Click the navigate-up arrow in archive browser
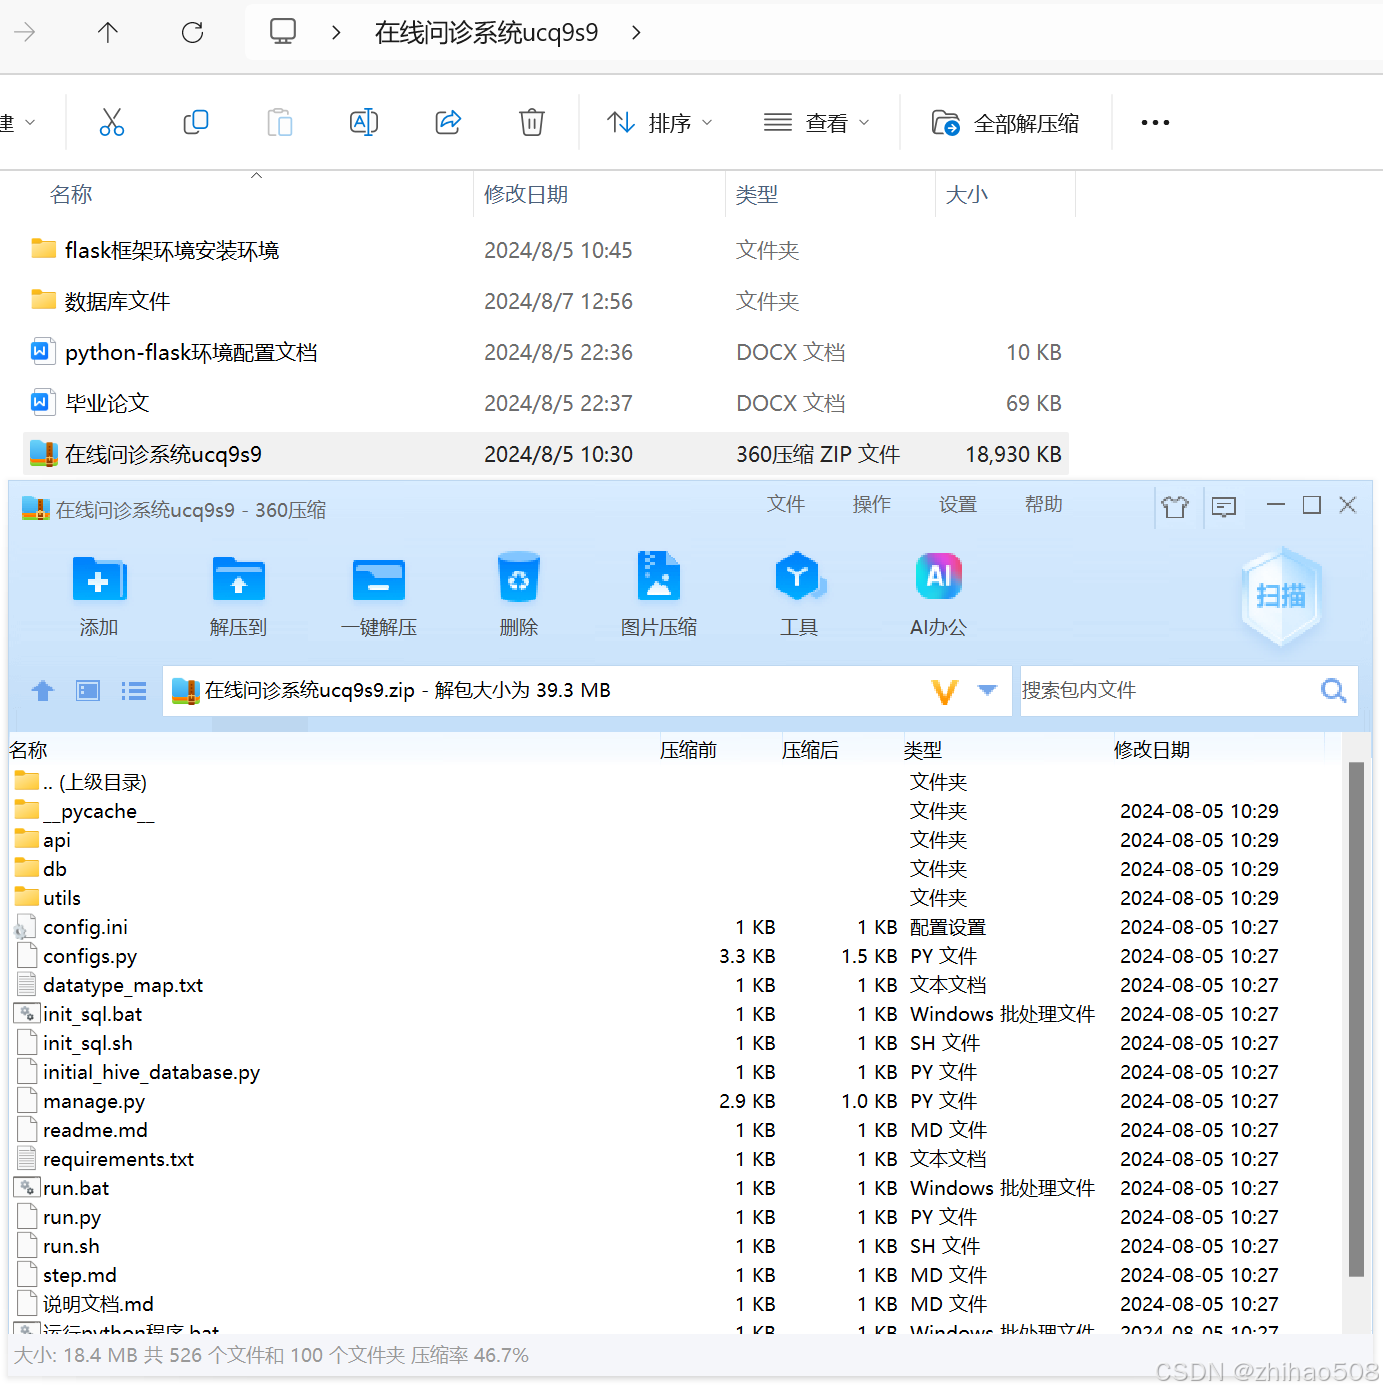1383x1395 pixels. [42, 690]
